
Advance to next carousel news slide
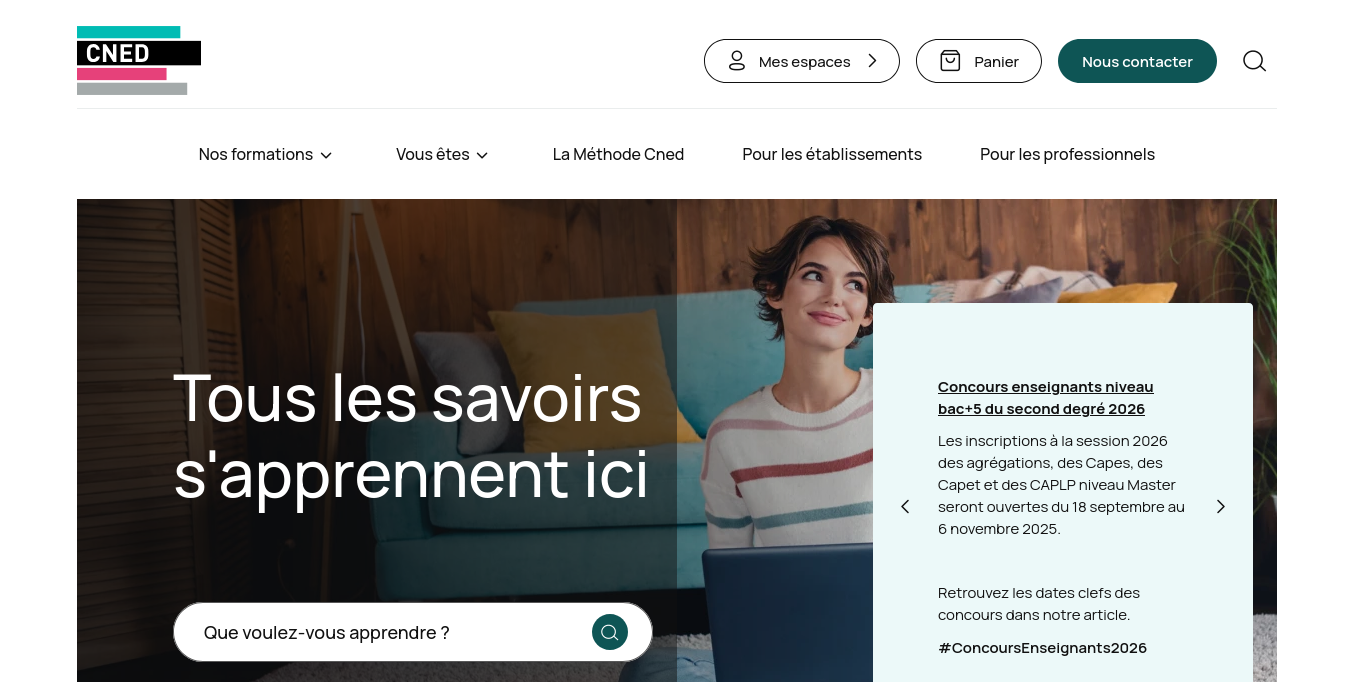tap(1220, 506)
